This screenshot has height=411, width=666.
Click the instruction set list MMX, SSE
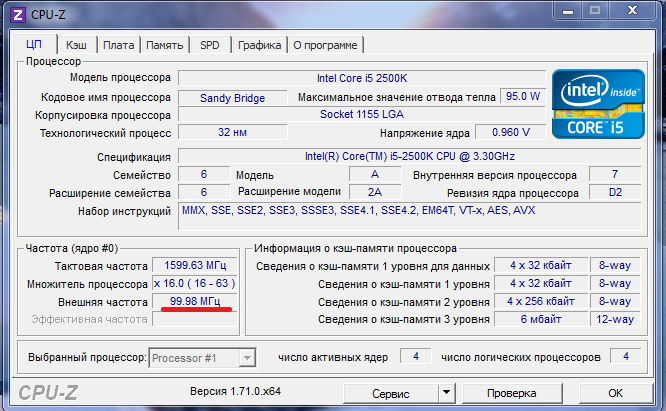pyautogui.click(x=409, y=216)
